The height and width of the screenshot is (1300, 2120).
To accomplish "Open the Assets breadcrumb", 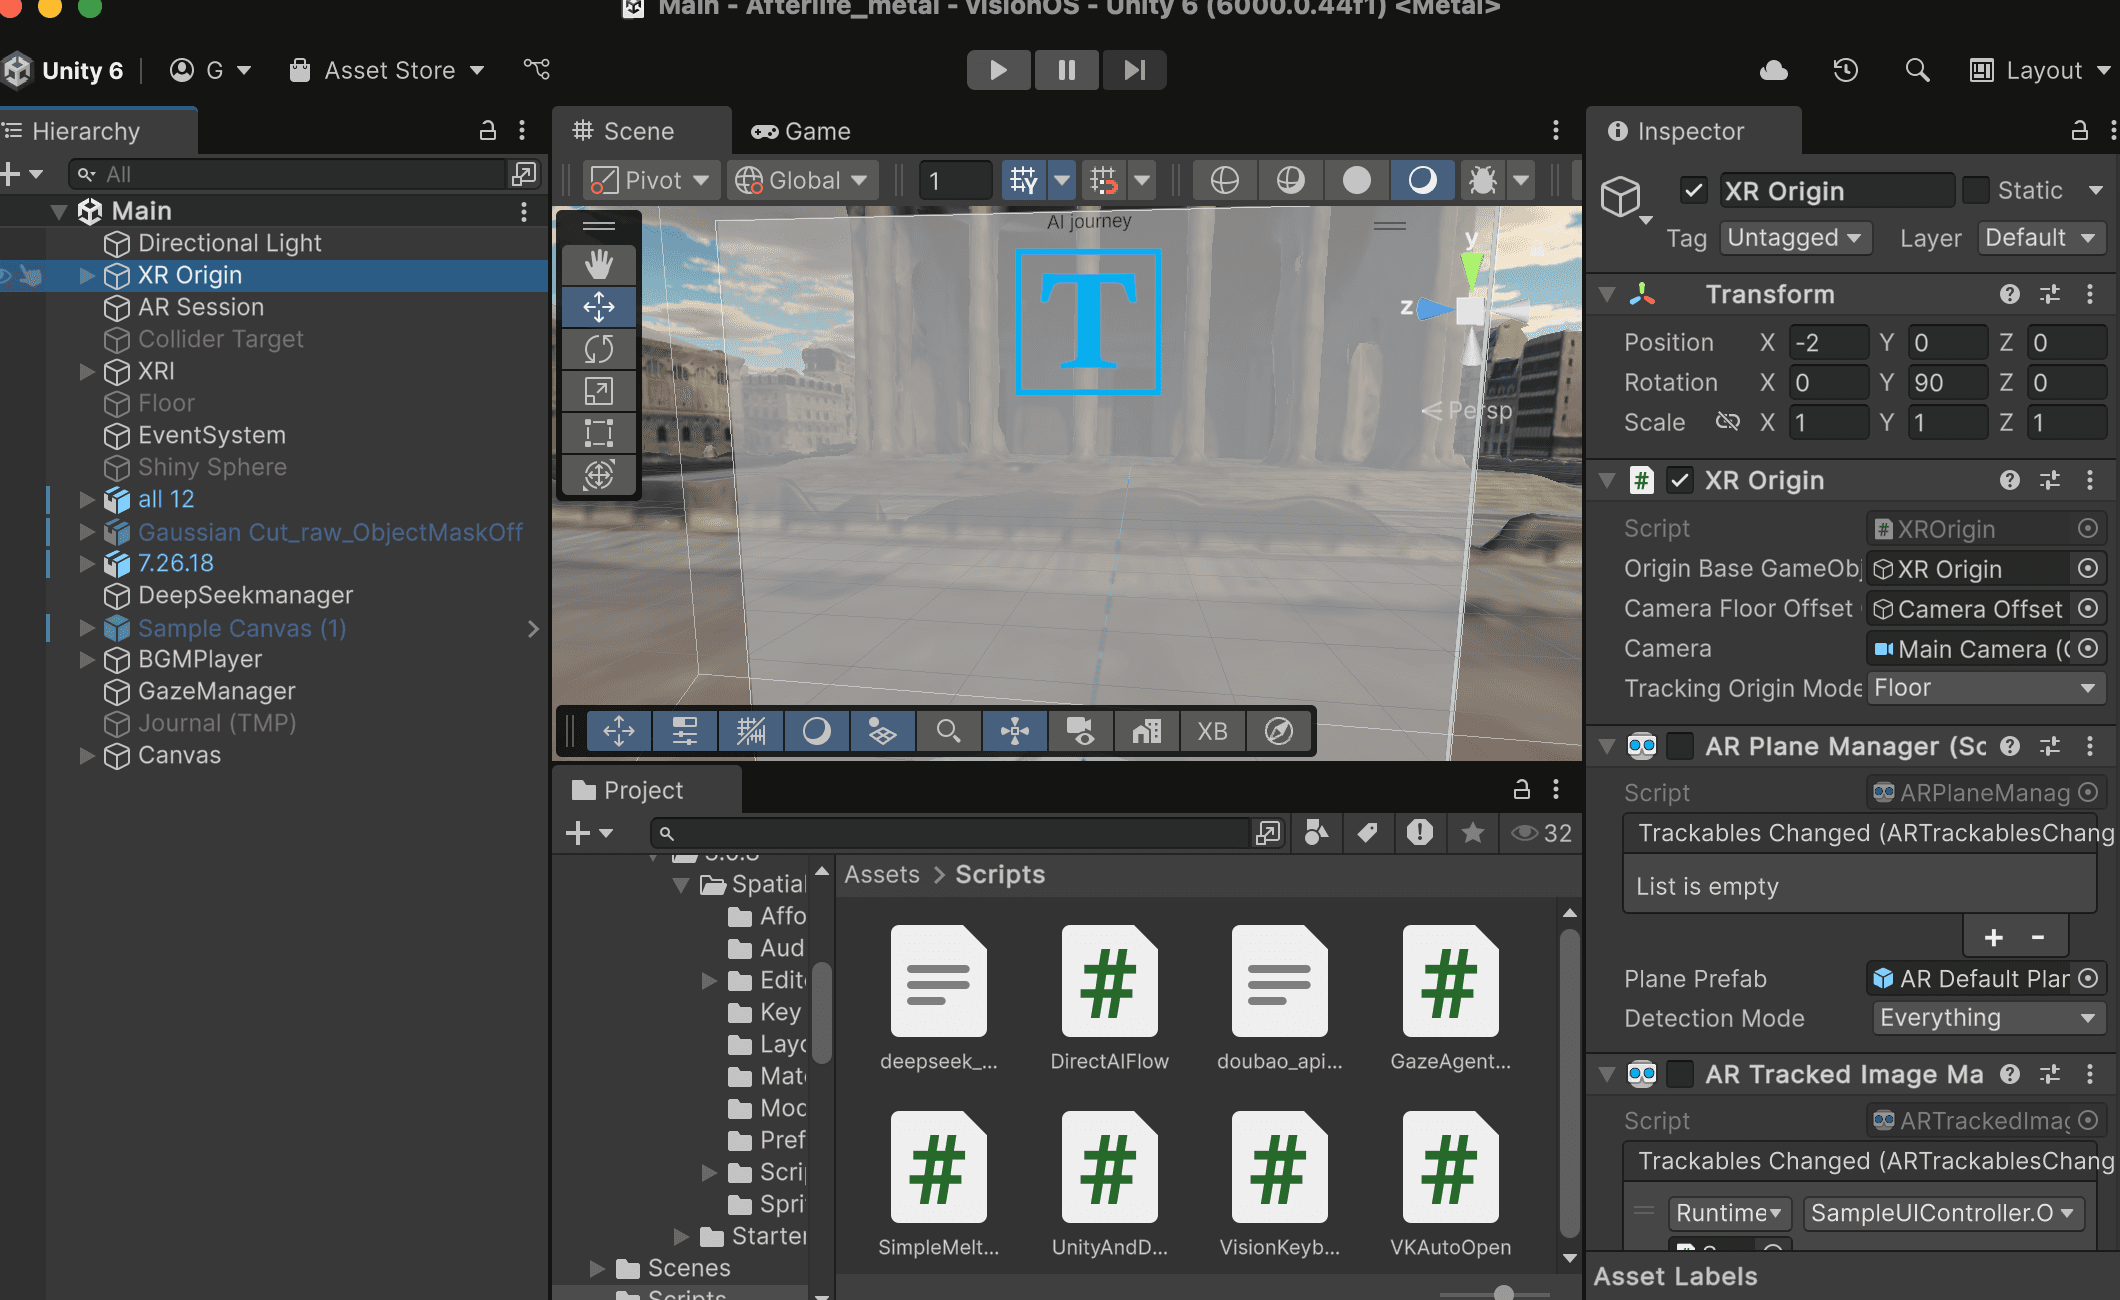I will pyautogui.click(x=882, y=874).
